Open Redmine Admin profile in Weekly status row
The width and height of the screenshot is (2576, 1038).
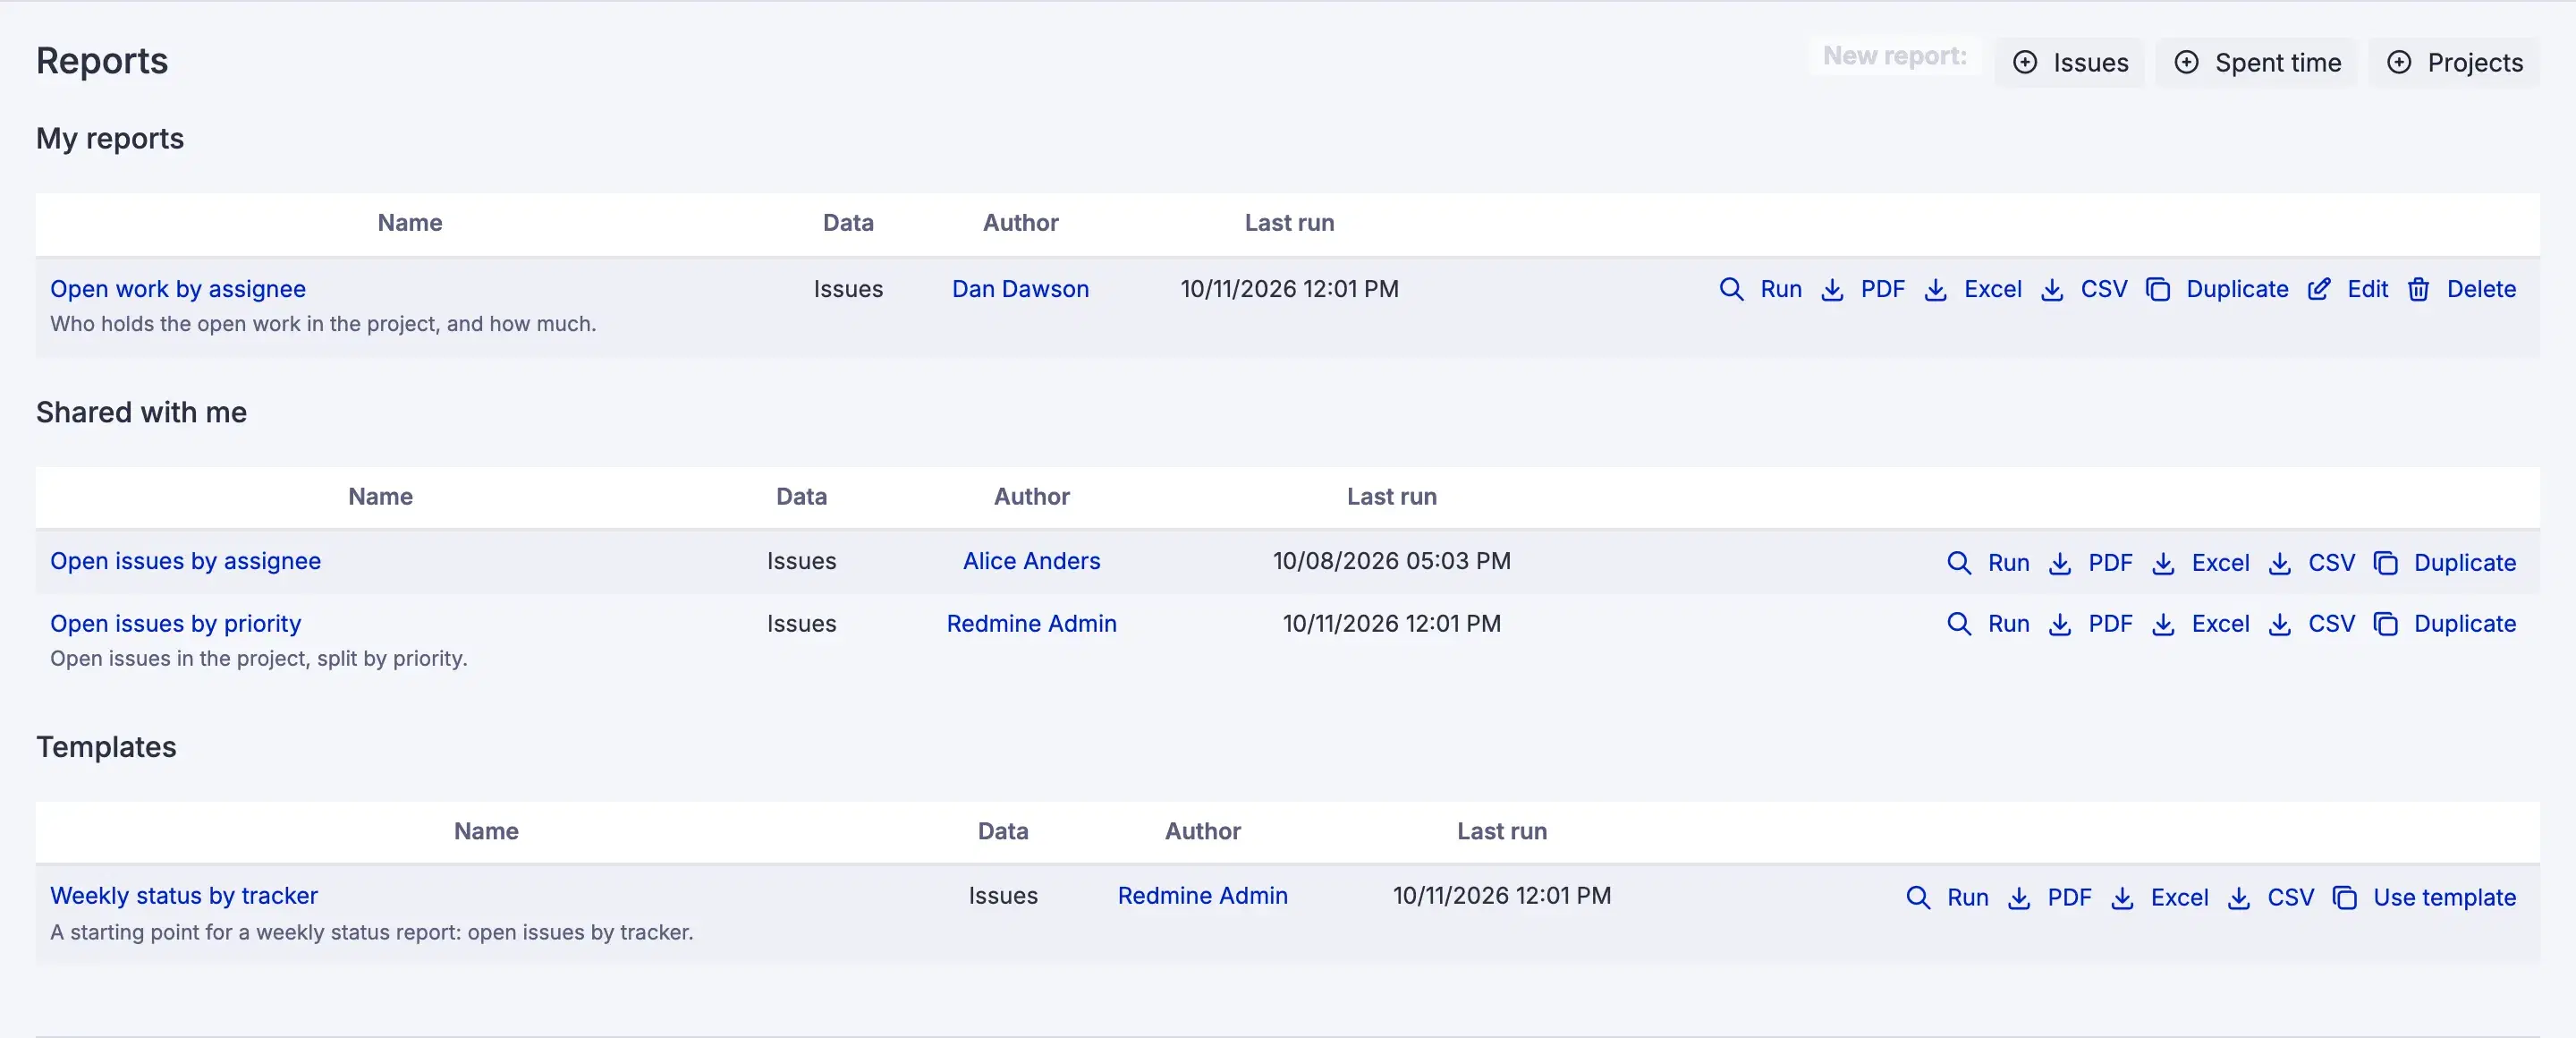[1202, 896]
